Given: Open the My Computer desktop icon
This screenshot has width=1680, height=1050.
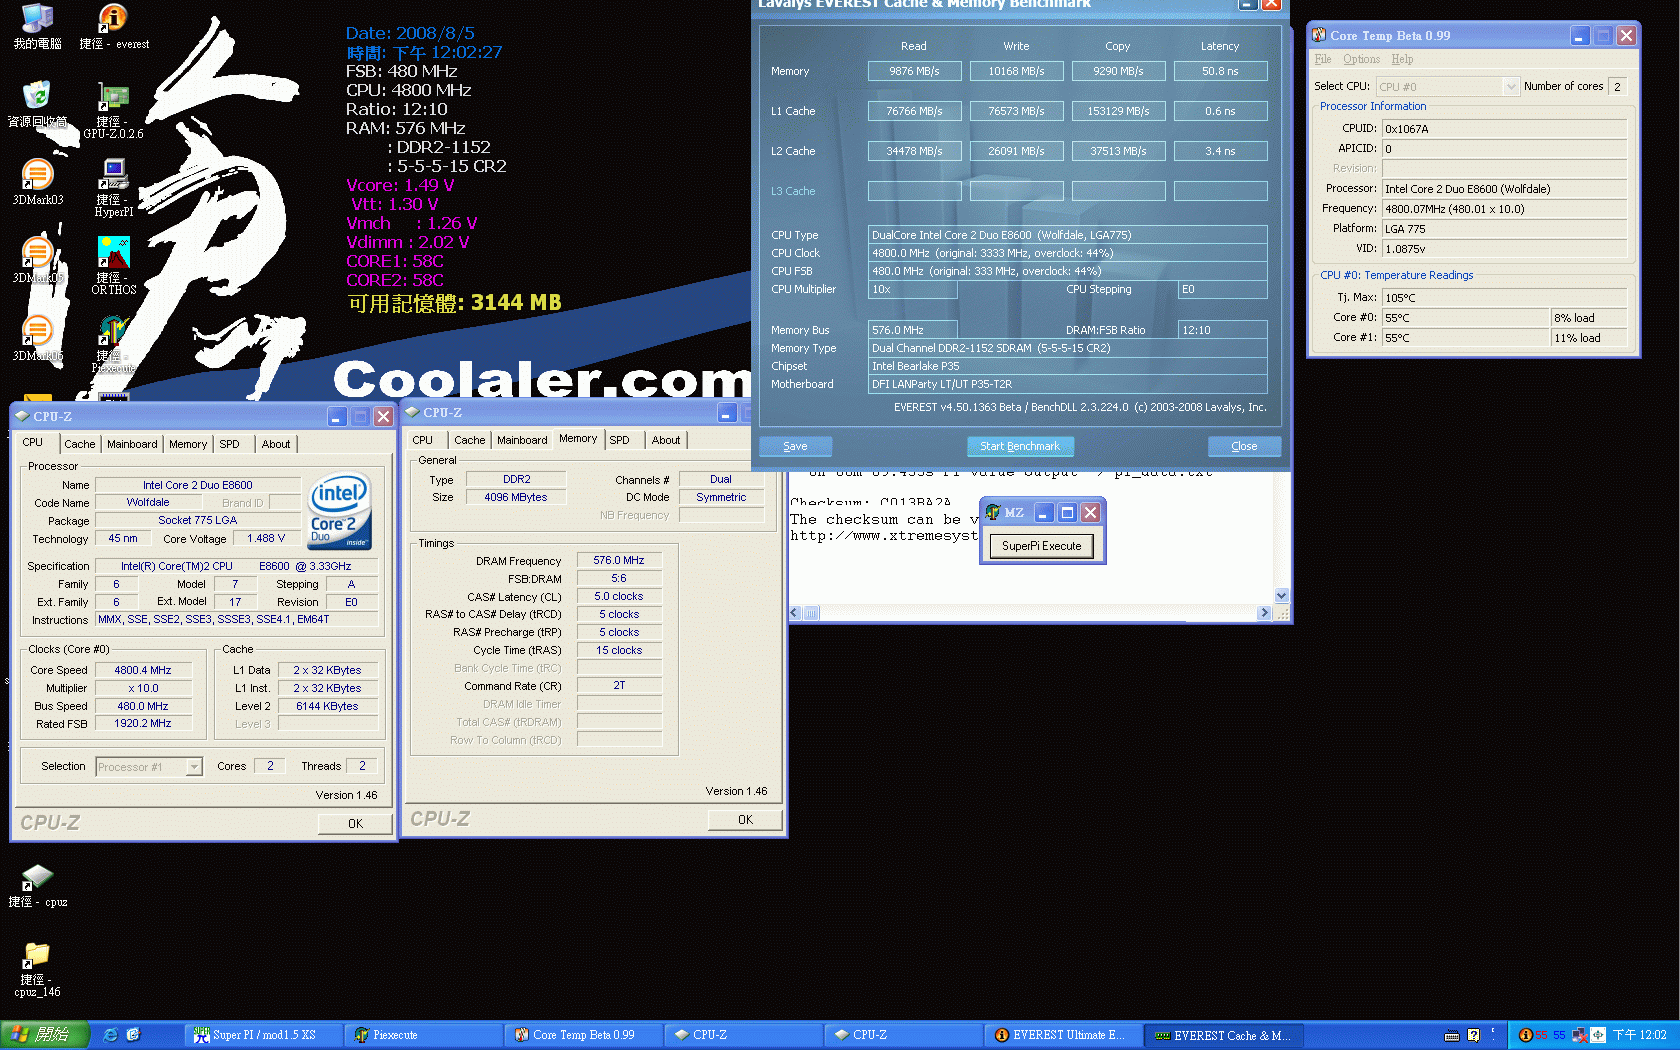Looking at the screenshot, I should [37, 26].
